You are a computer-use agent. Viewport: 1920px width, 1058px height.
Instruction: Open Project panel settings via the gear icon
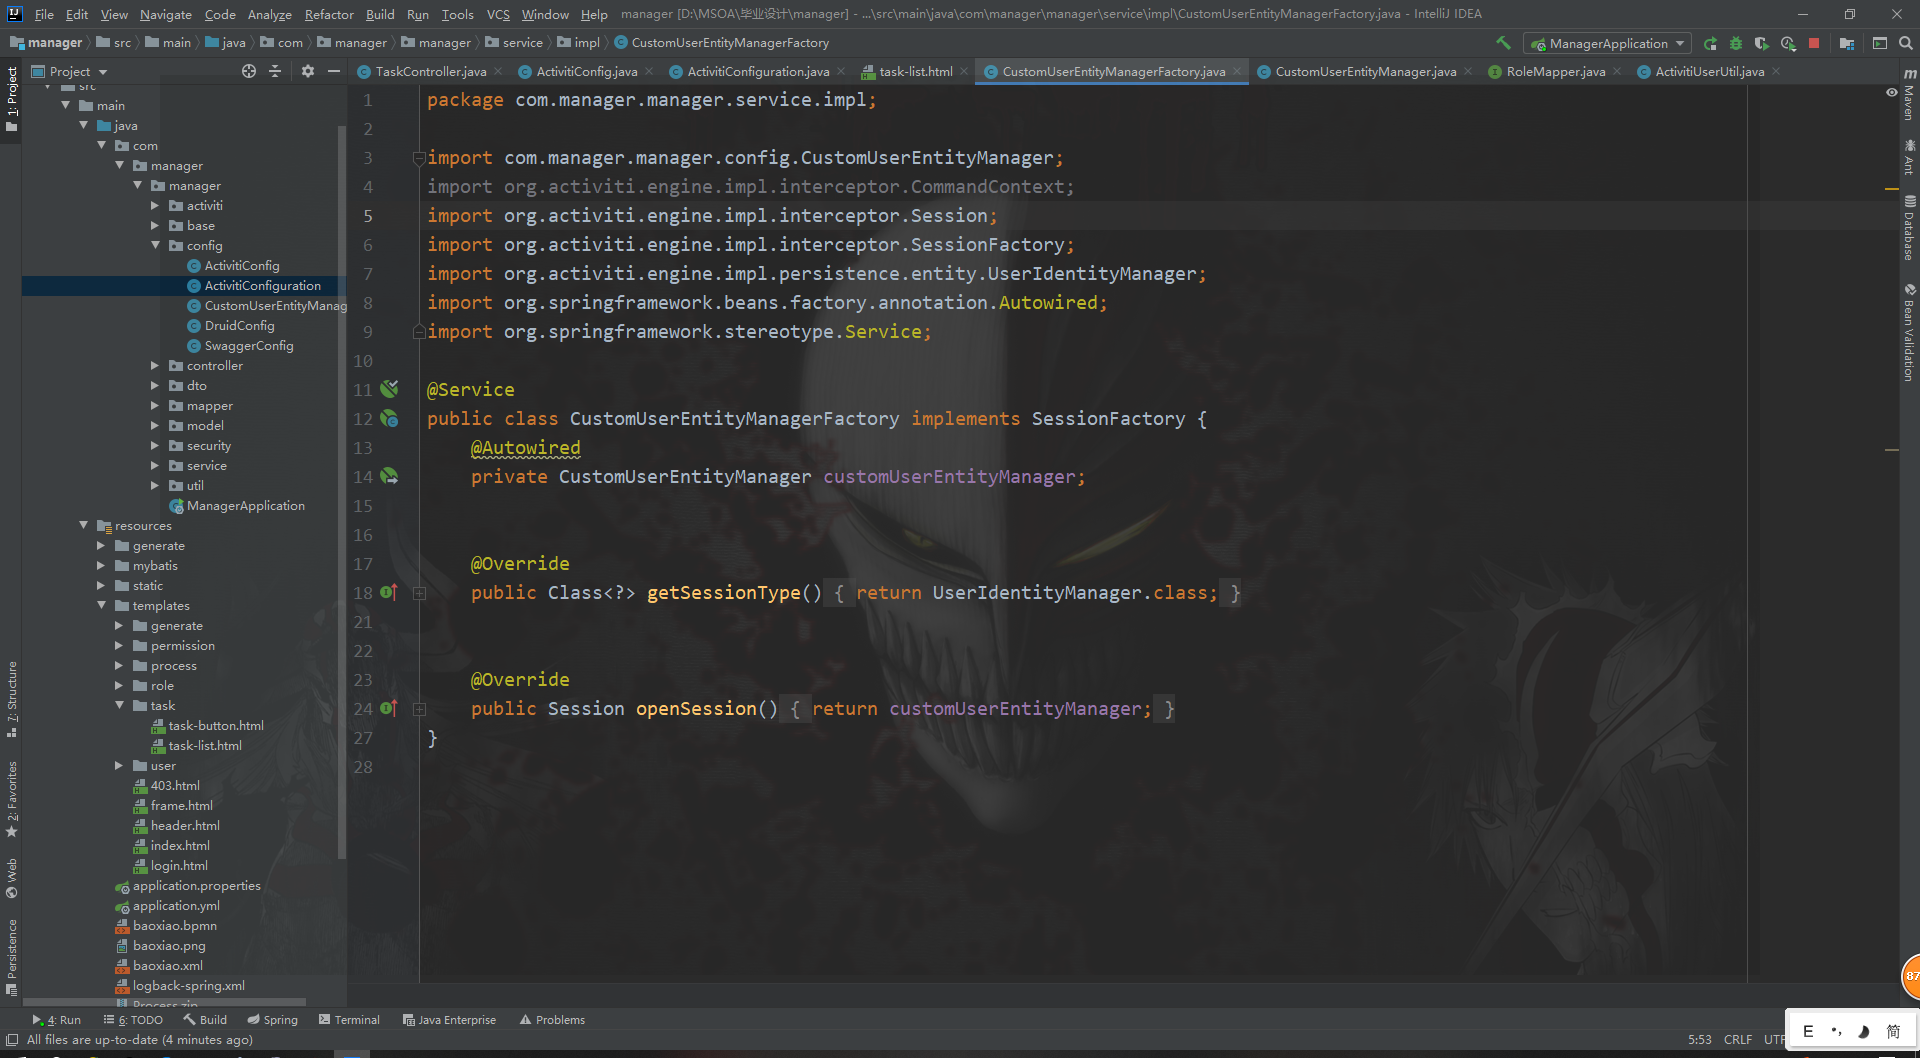pyautogui.click(x=308, y=71)
